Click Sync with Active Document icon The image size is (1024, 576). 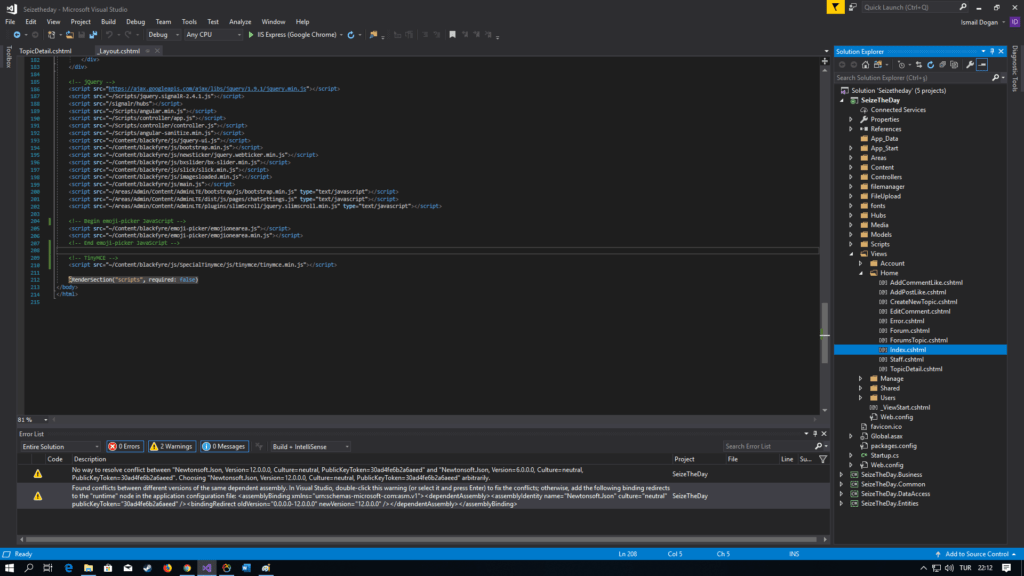[919, 65]
